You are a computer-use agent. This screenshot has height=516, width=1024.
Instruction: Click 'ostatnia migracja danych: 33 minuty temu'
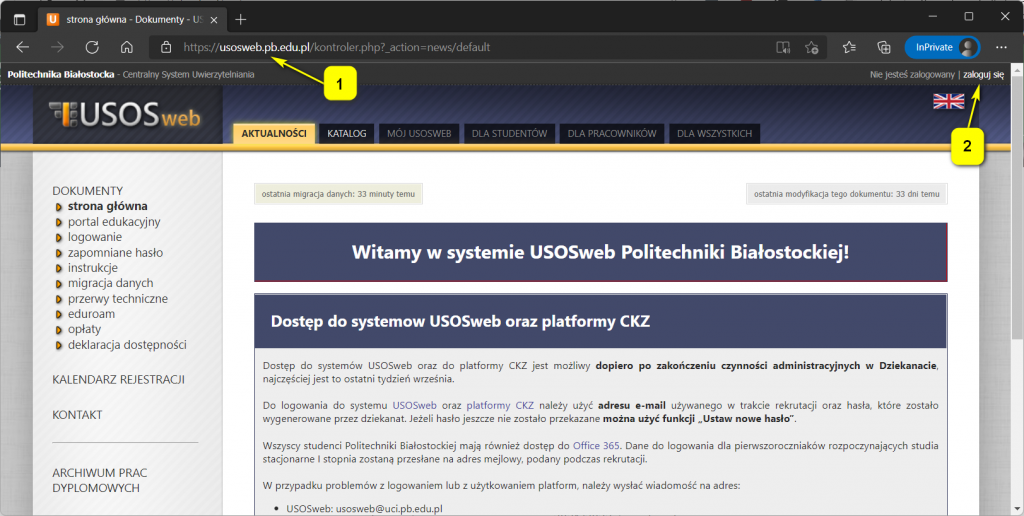[x=338, y=194]
